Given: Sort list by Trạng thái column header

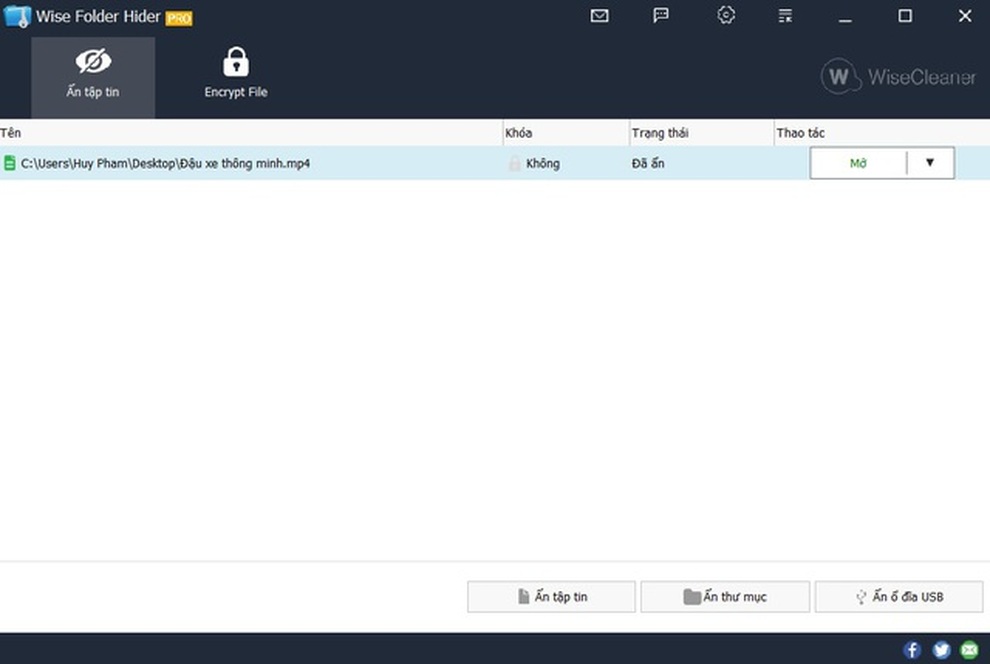Looking at the screenshot, I should (x=701, y=133).
